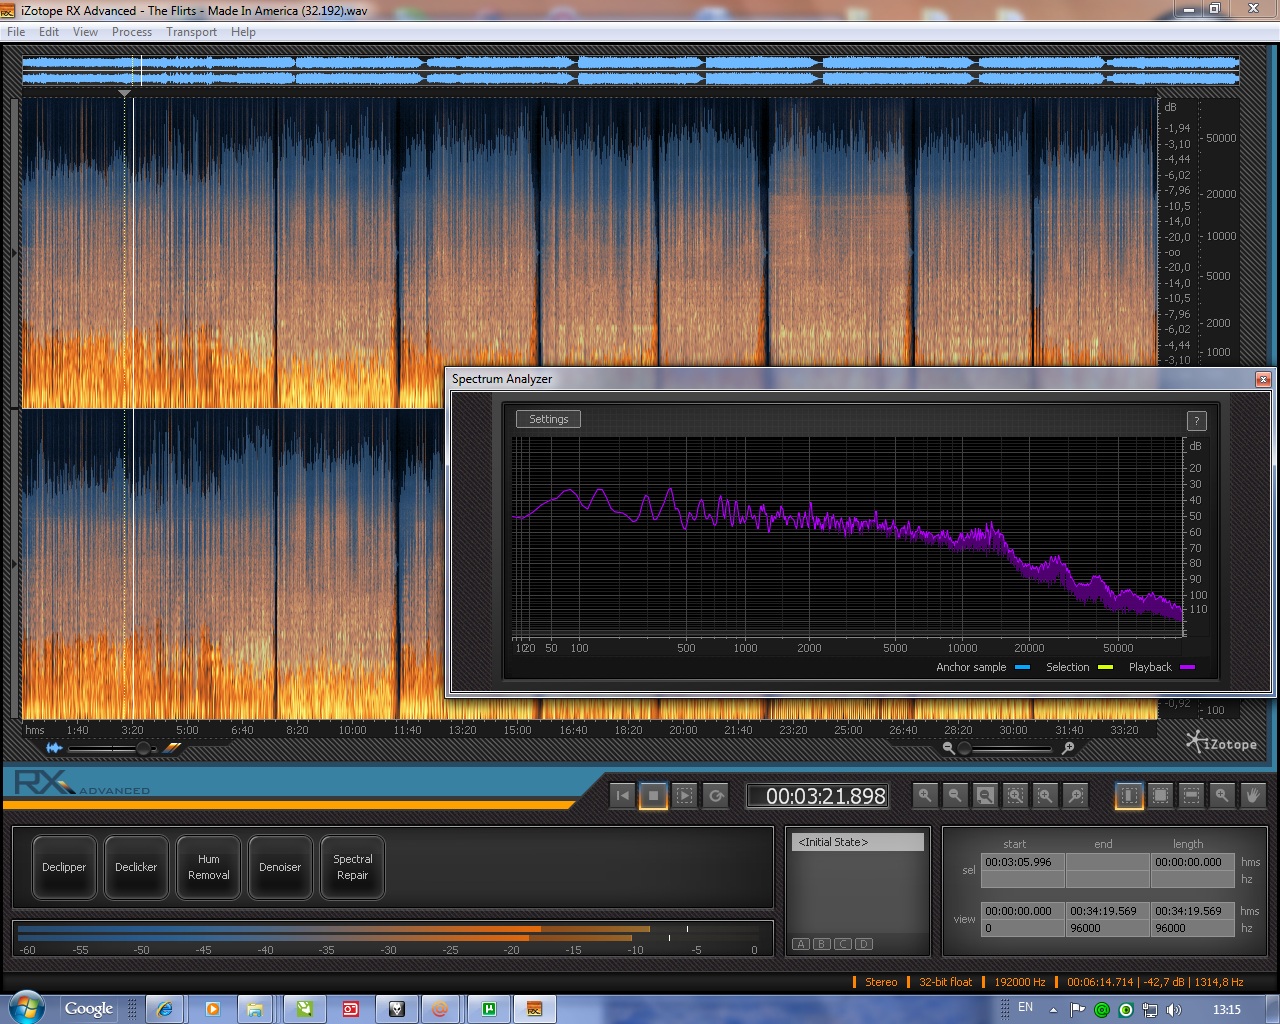Open Spectrum Analyzer Settings
The image size is (1280, 1024).
(548, 419)
